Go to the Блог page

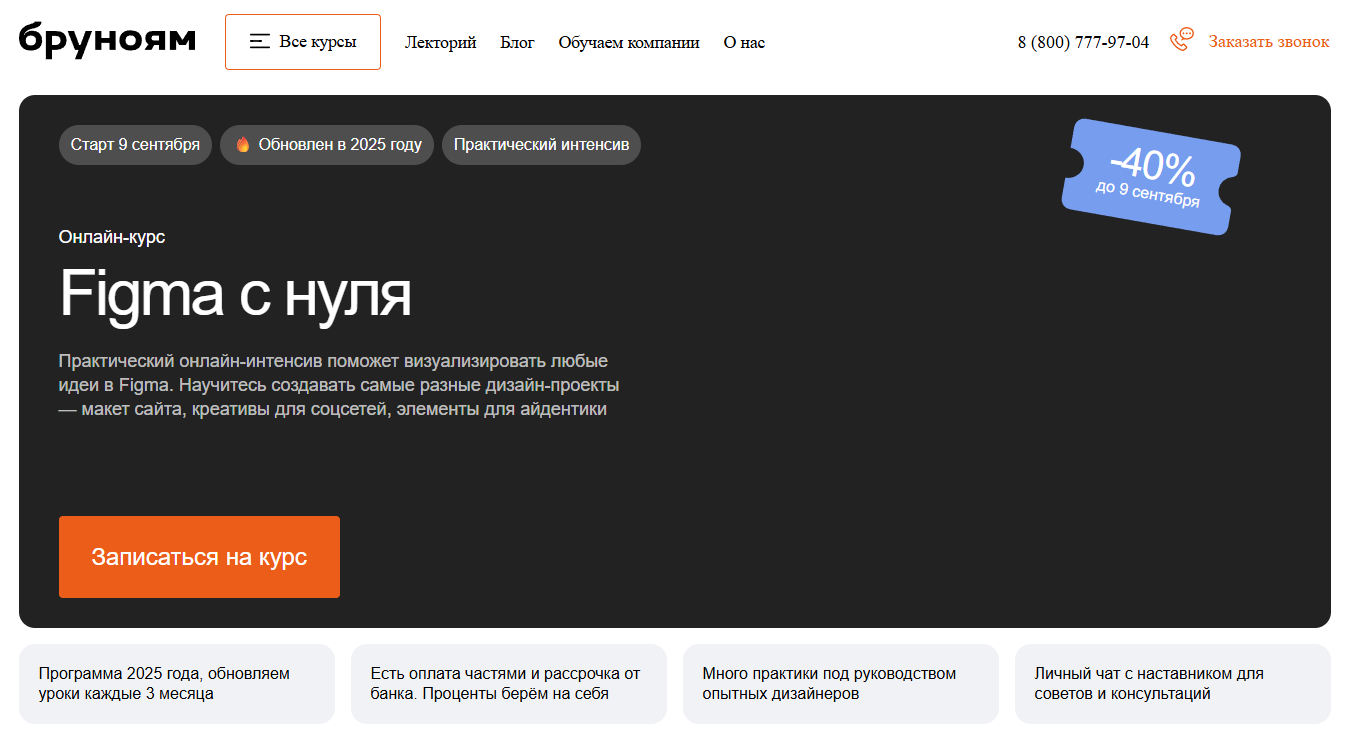pos(517,42)
